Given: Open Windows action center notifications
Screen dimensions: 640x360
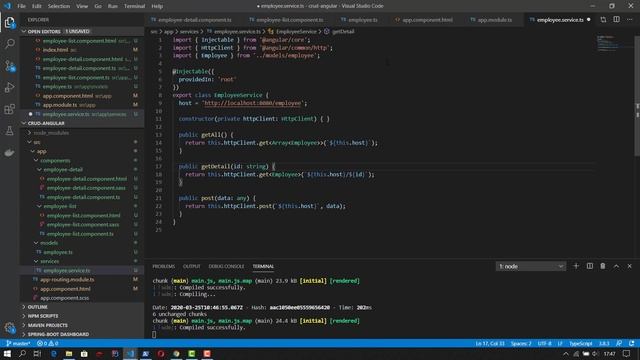Looking at the screenshot, I should [627, 353].
